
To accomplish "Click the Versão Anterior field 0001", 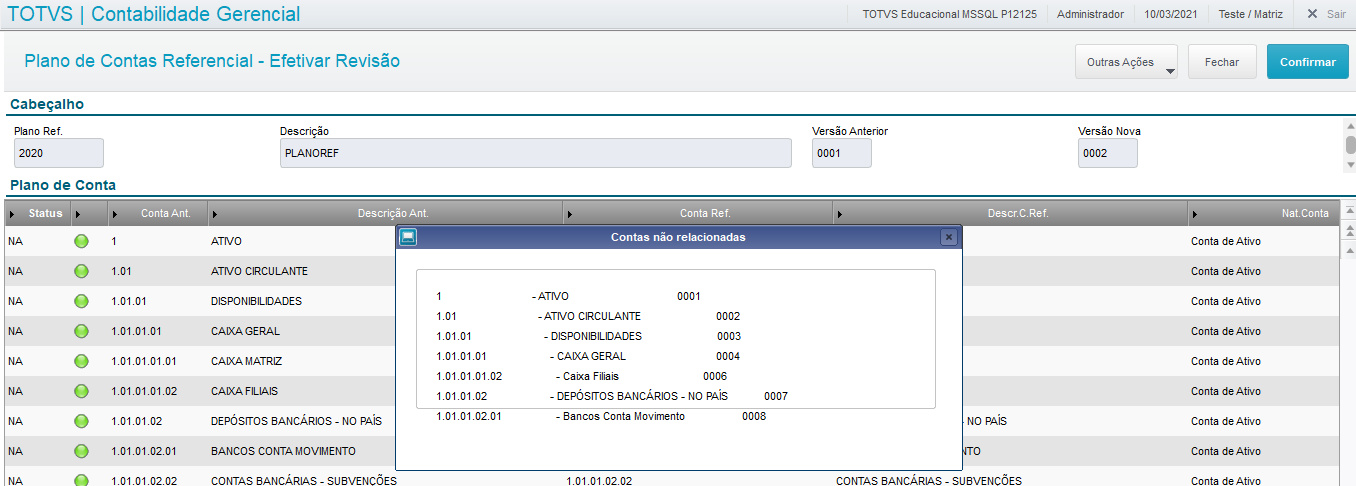I will point(842,153).
